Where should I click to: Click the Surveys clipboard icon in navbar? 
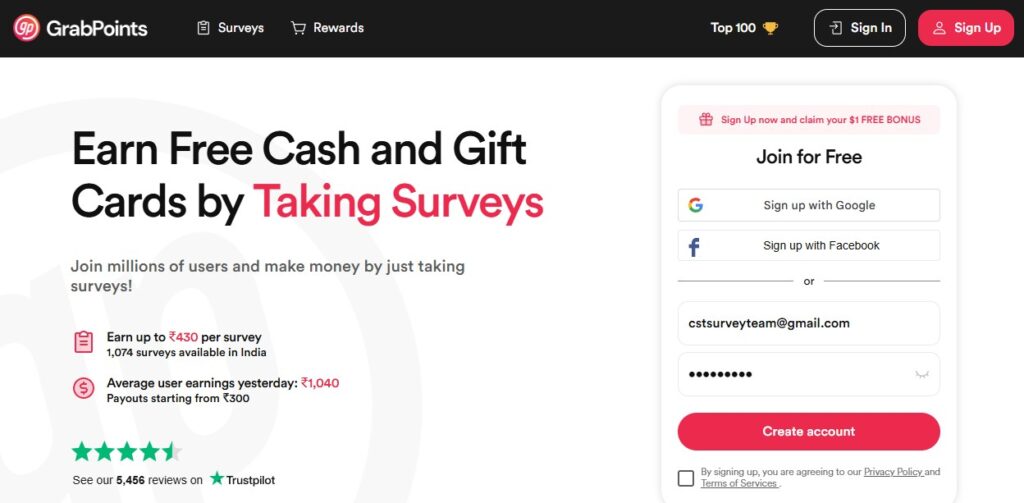pos(204,28)
